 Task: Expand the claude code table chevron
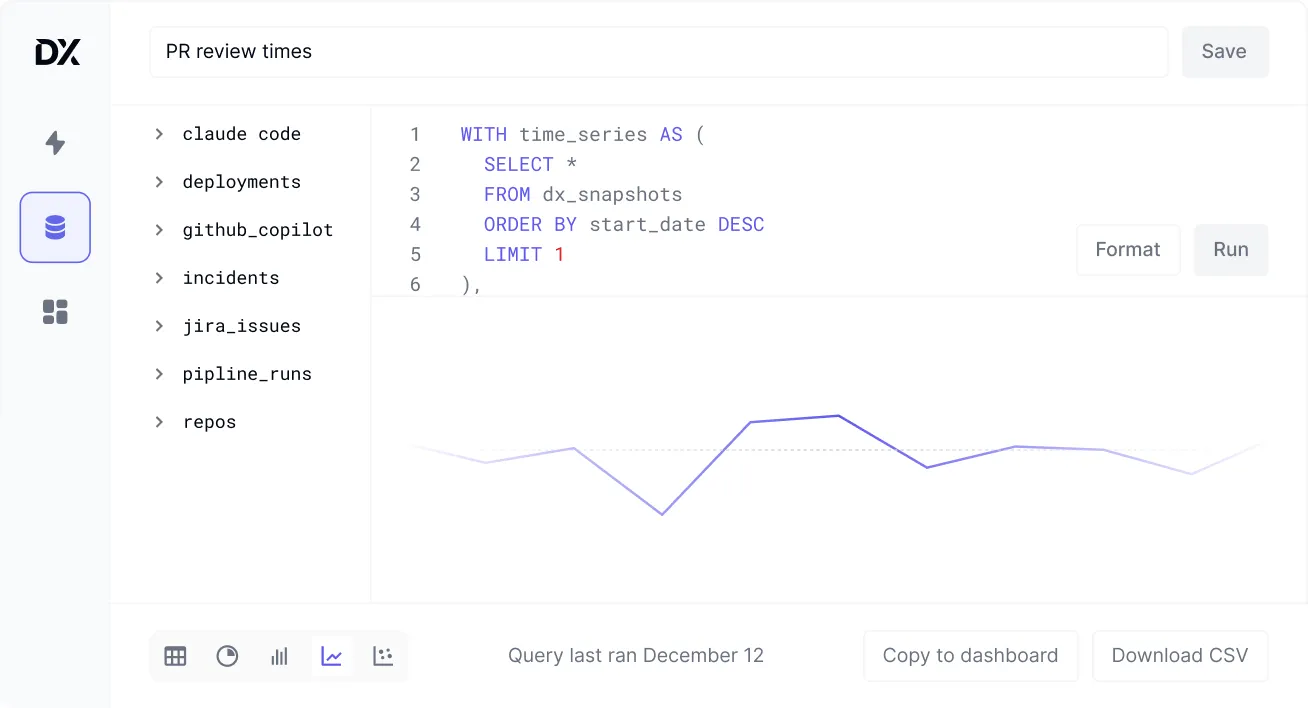pyautogui.click(x=159, y=133)
